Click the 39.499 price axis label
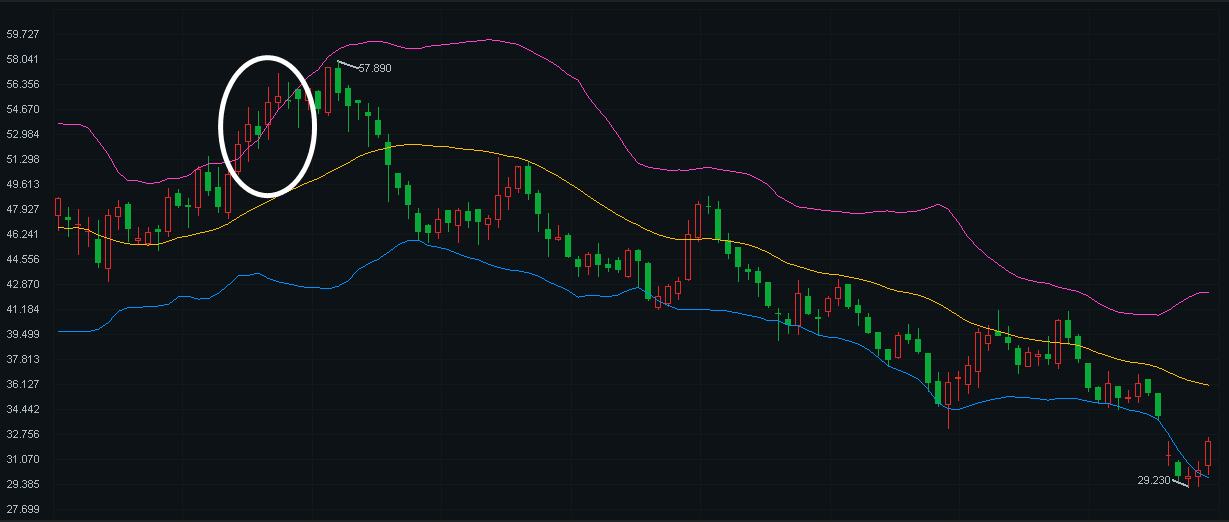The height and width of the screenshot is (522, 1229). pos(22,334)
